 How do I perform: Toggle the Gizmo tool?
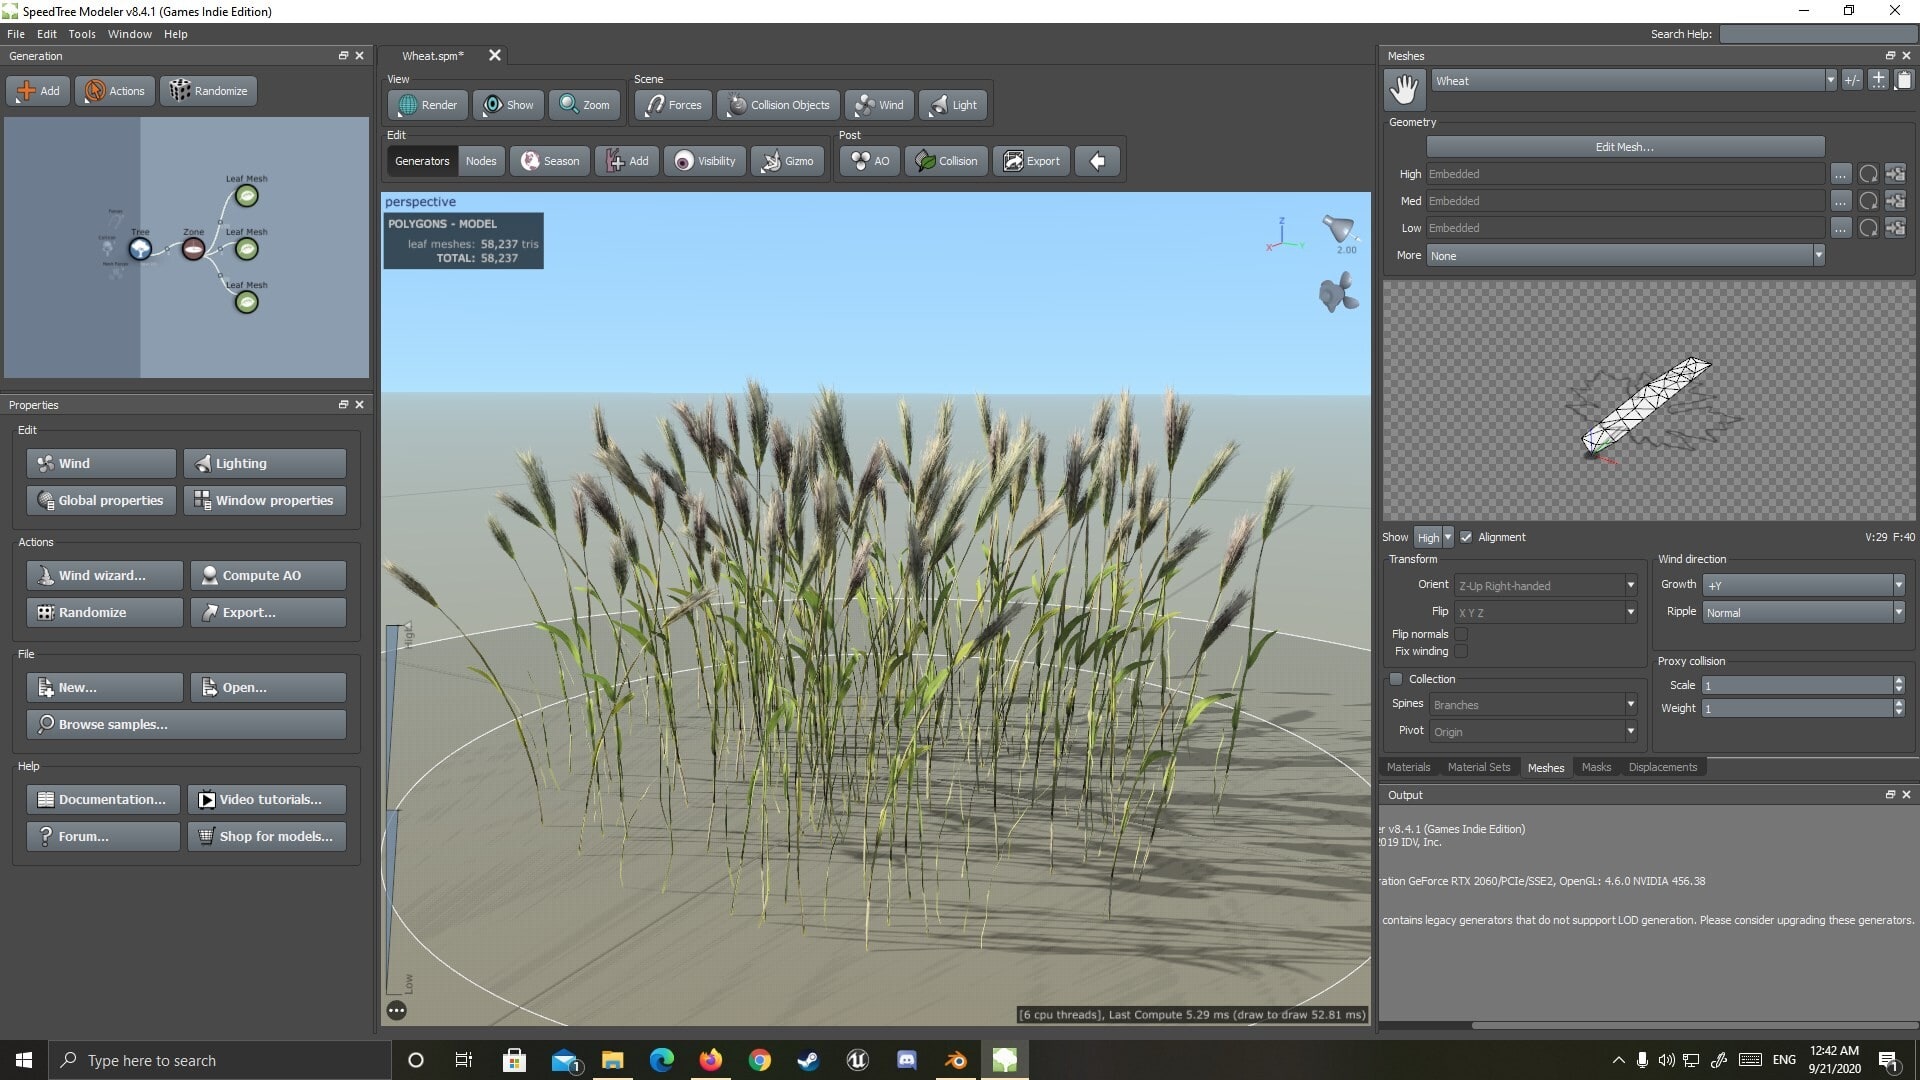coord(787,161)
